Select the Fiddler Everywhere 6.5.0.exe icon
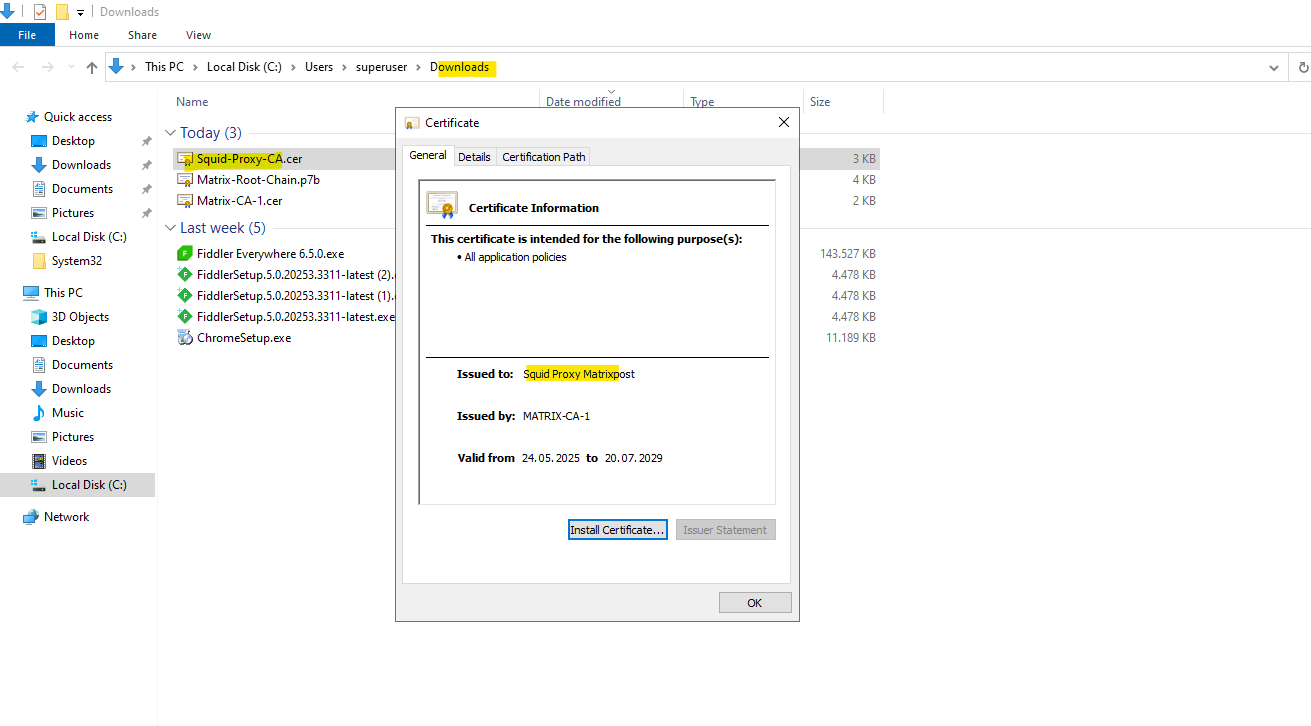Image resolution: width=1311 pixels, height=726 pixels. coord(185,254)
